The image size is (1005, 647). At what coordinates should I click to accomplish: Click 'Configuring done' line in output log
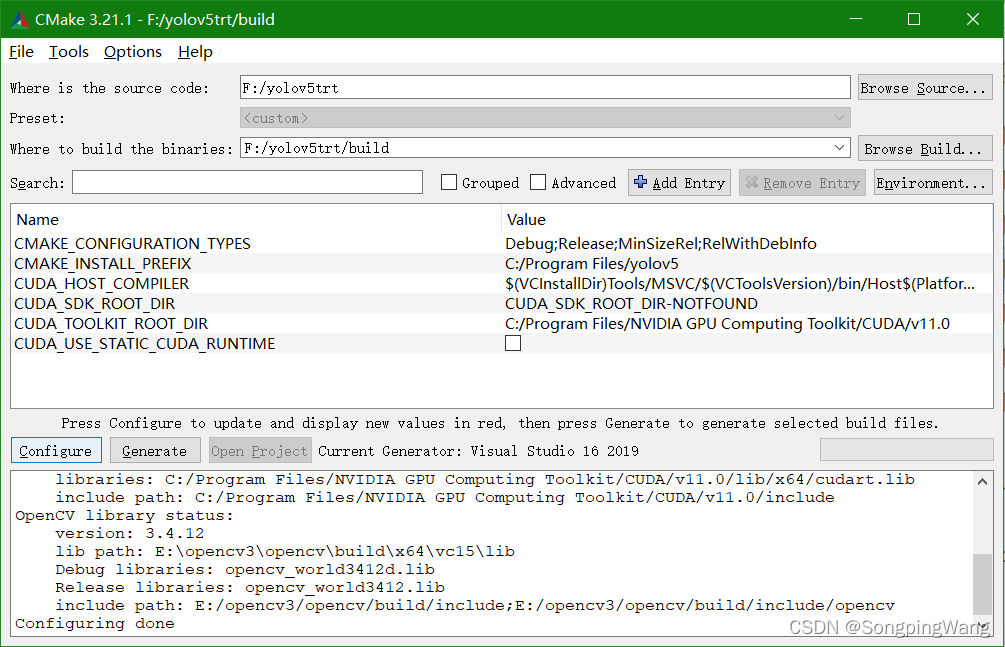click(95, 623)
